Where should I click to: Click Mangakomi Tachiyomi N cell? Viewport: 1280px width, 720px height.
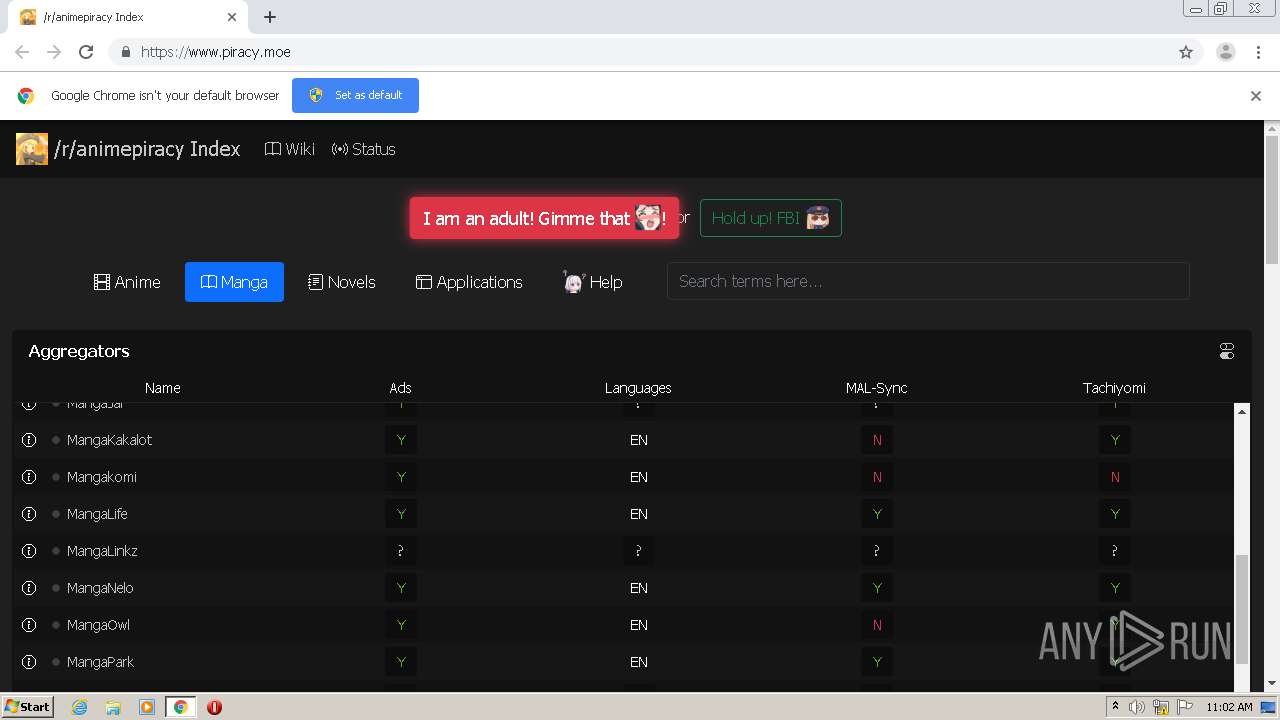(x=1115, y=477)
